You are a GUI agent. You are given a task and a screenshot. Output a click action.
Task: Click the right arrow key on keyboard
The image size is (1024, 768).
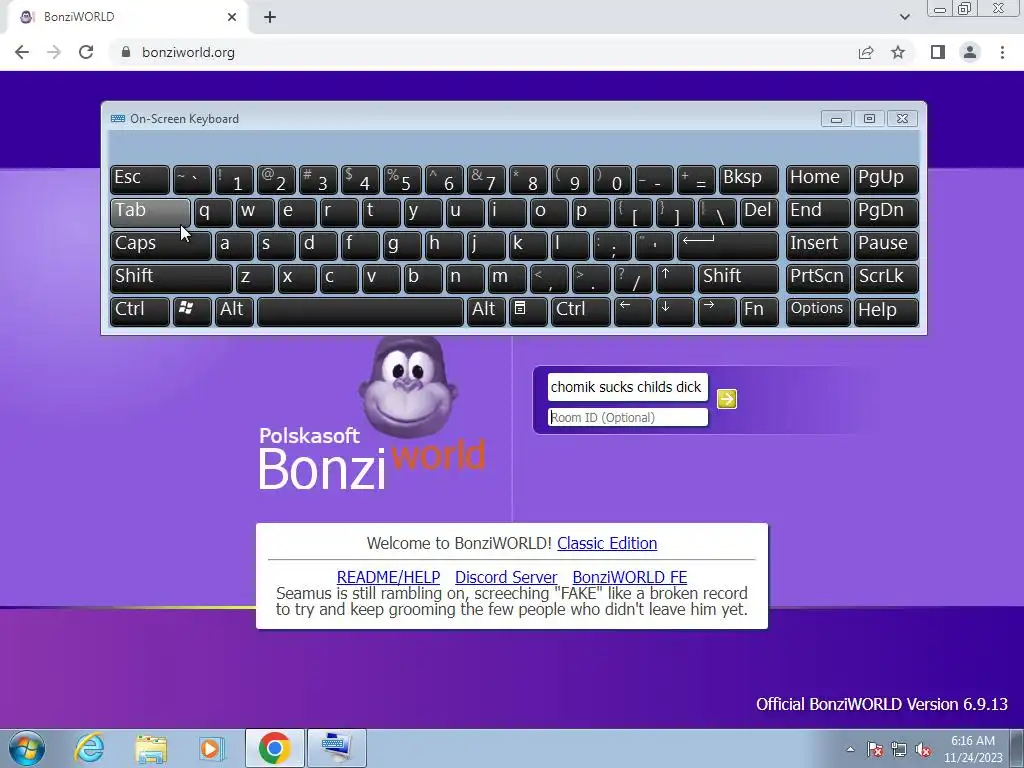point(716,310)
